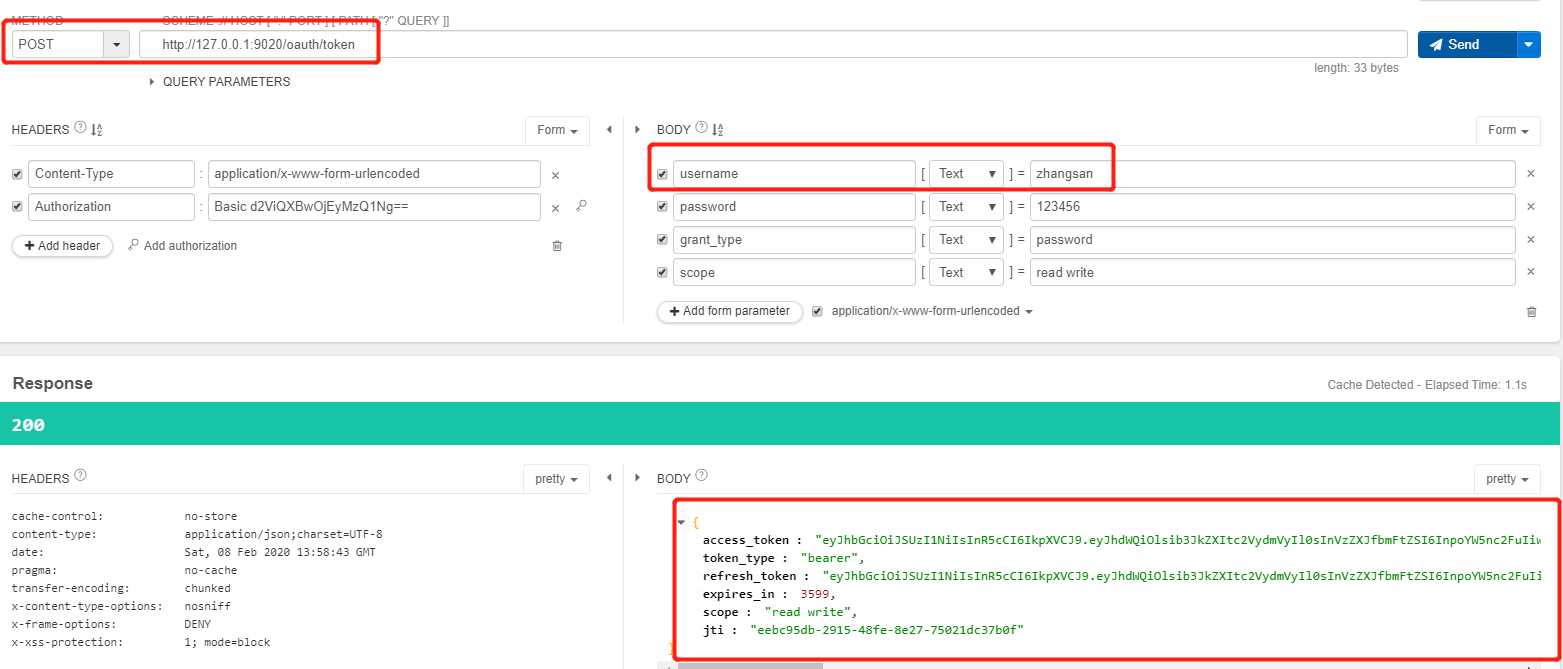Image resolution: width=1563 pixels, height=669 pixels.
Task: Uncheck the Content-Type header checkbox
Action: [17, 174]
